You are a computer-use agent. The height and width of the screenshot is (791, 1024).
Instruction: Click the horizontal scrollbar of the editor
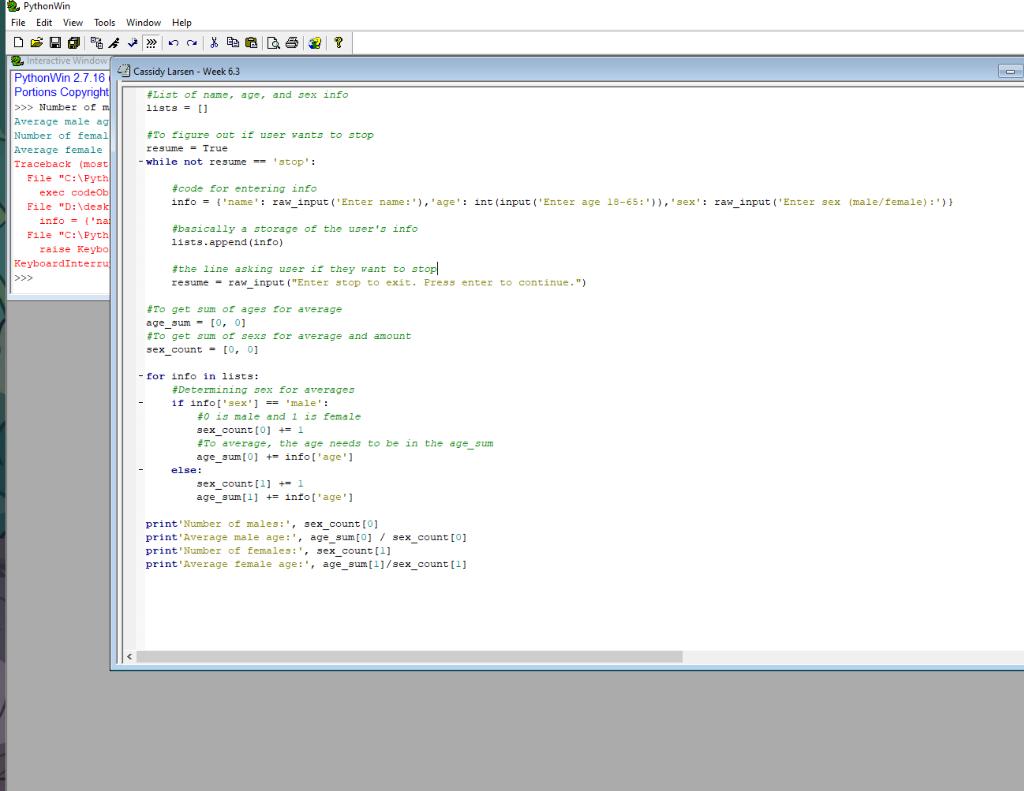coord(400,656)
